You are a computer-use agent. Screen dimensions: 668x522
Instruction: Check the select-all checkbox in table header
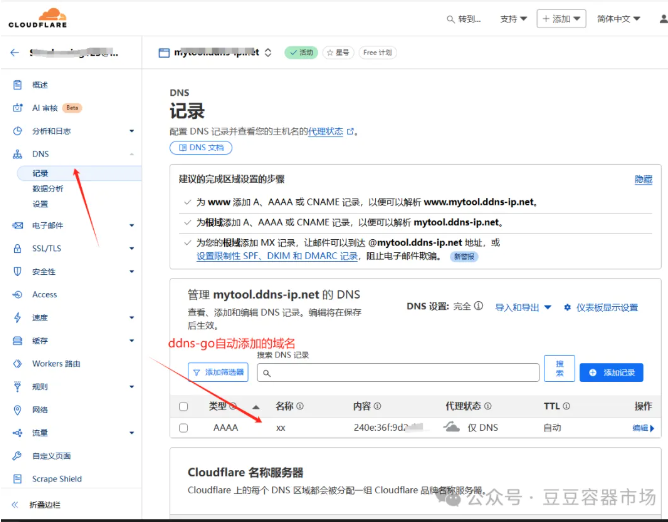(x=184, y=407)
